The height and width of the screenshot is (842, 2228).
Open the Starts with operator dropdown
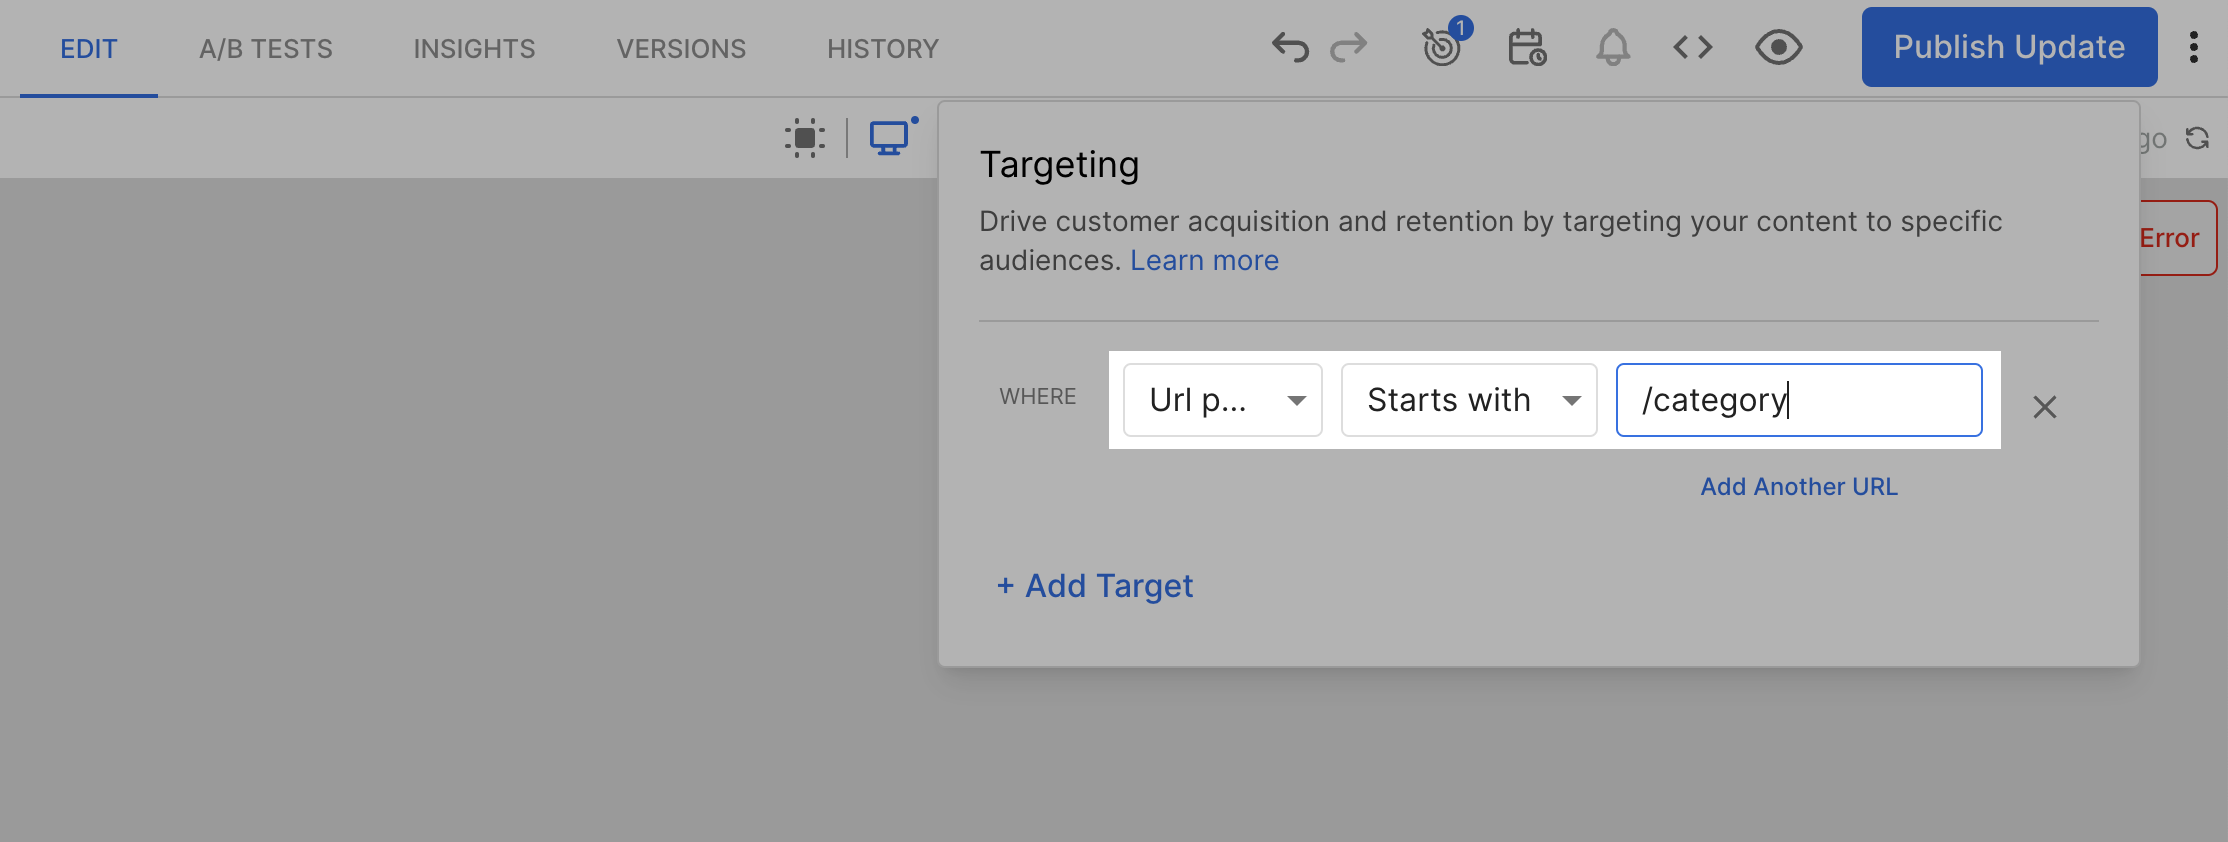pyautogui.click(x=1469, y=400)
